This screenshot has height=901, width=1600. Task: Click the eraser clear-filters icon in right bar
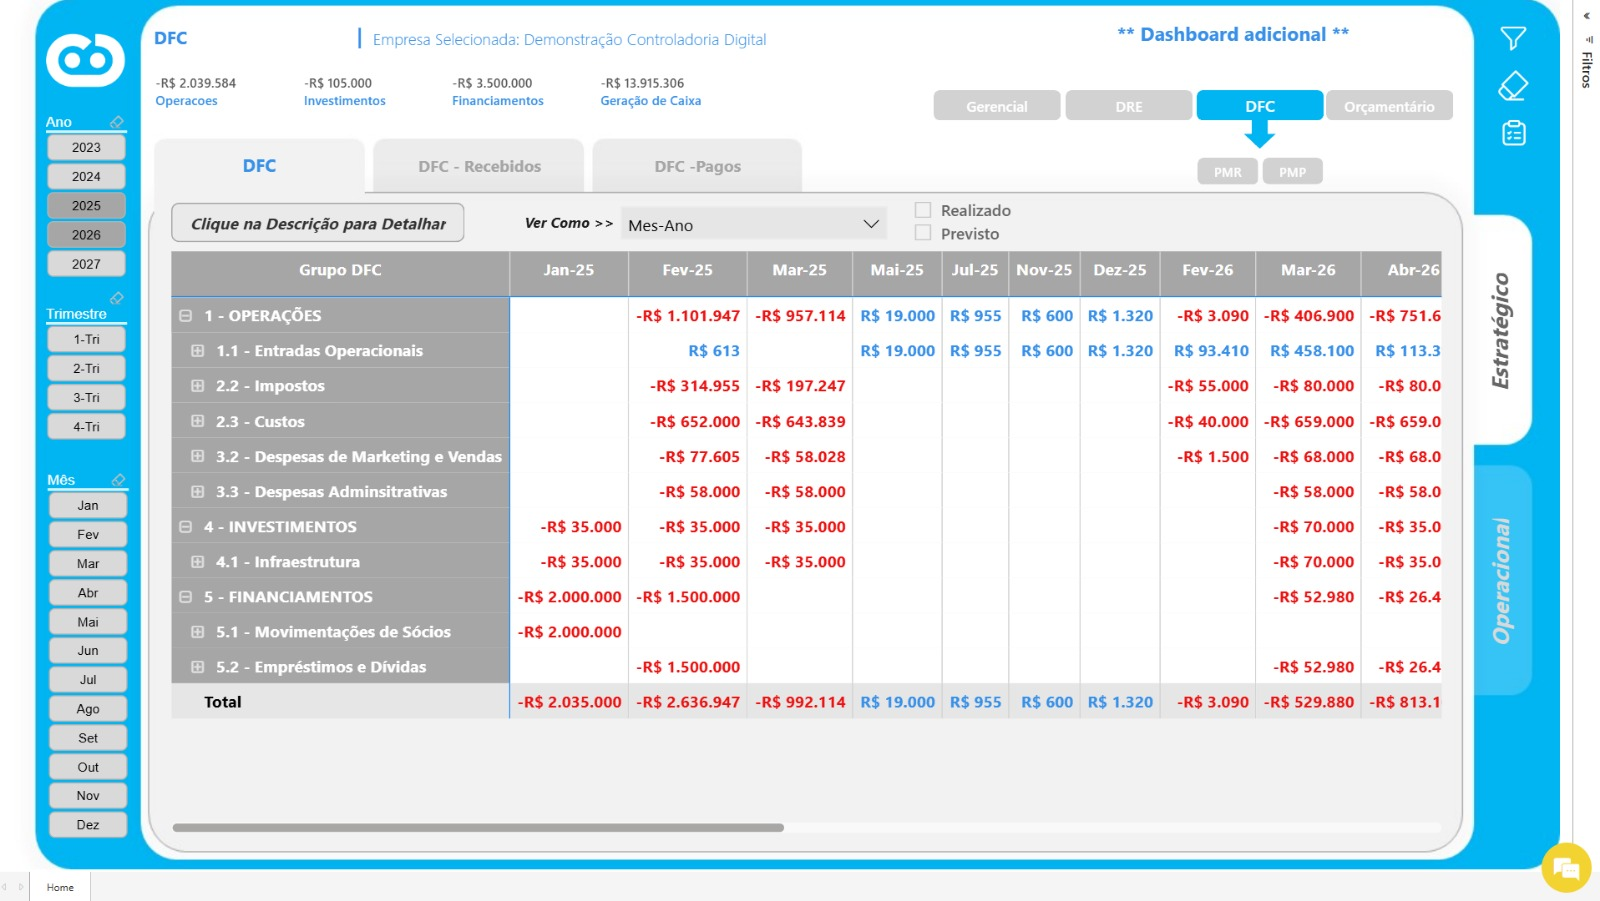[x=1513, y=86]
